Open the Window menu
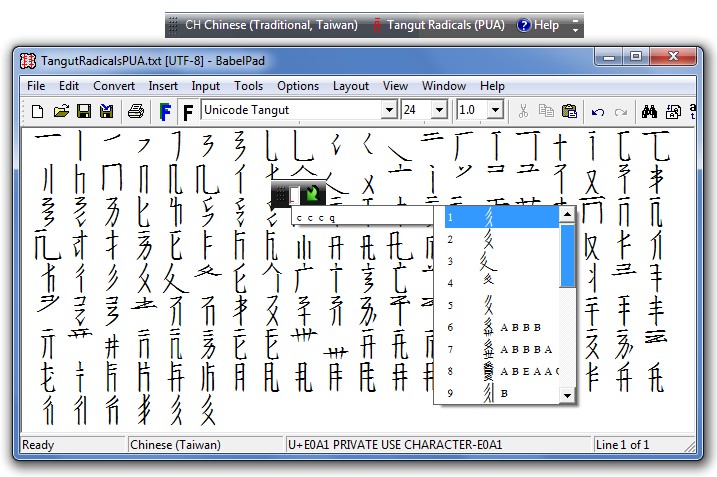Screen dimensions: 717x477 (x=444, y=86)
